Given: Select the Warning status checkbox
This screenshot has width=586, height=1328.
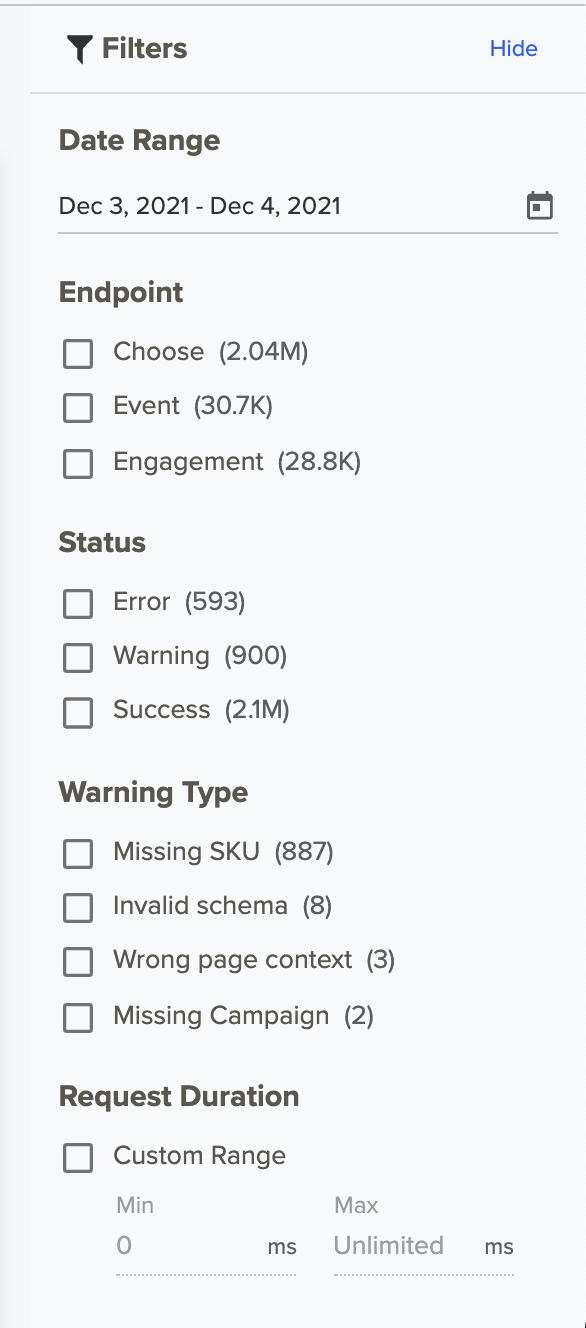Looking at the screenshot, I should click(78, 658).
